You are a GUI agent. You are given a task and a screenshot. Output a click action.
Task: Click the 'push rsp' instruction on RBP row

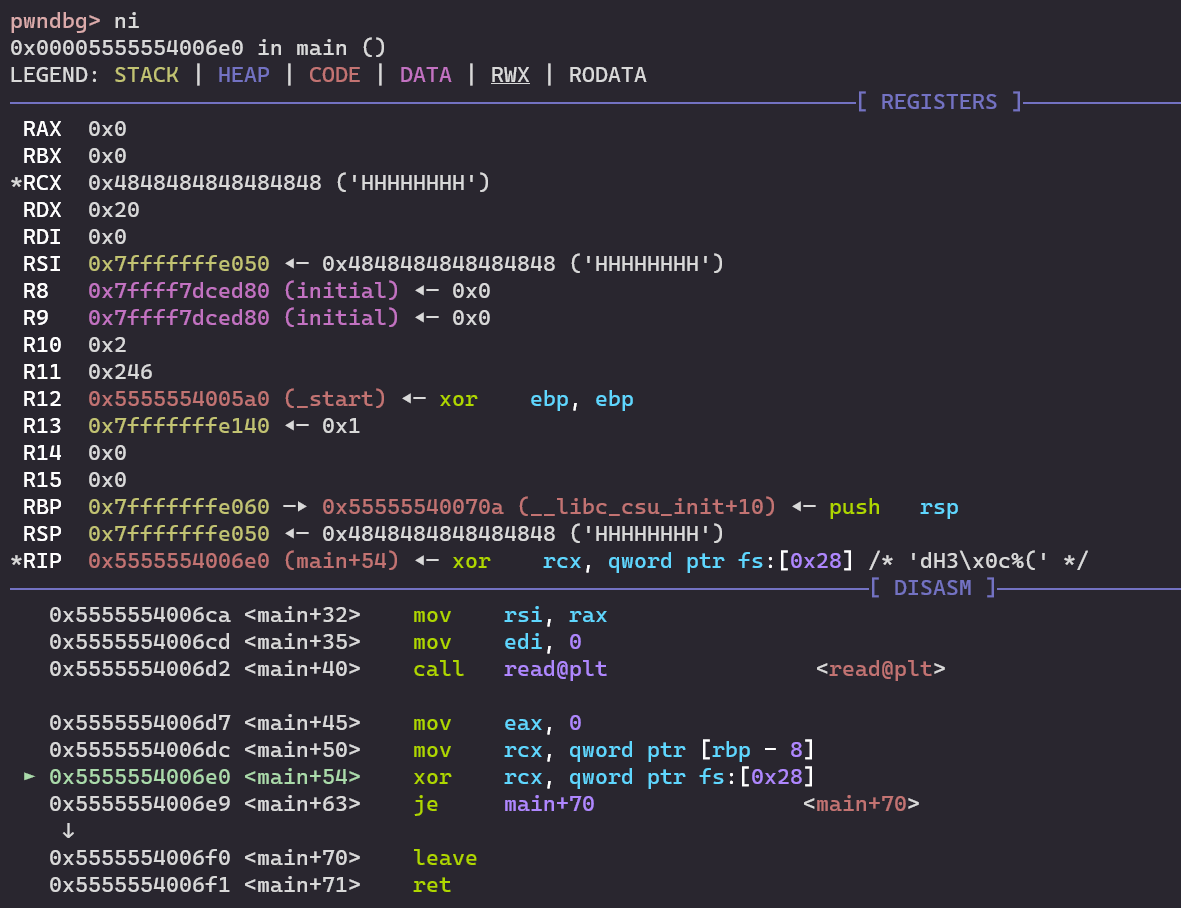[x=893, y=507]
